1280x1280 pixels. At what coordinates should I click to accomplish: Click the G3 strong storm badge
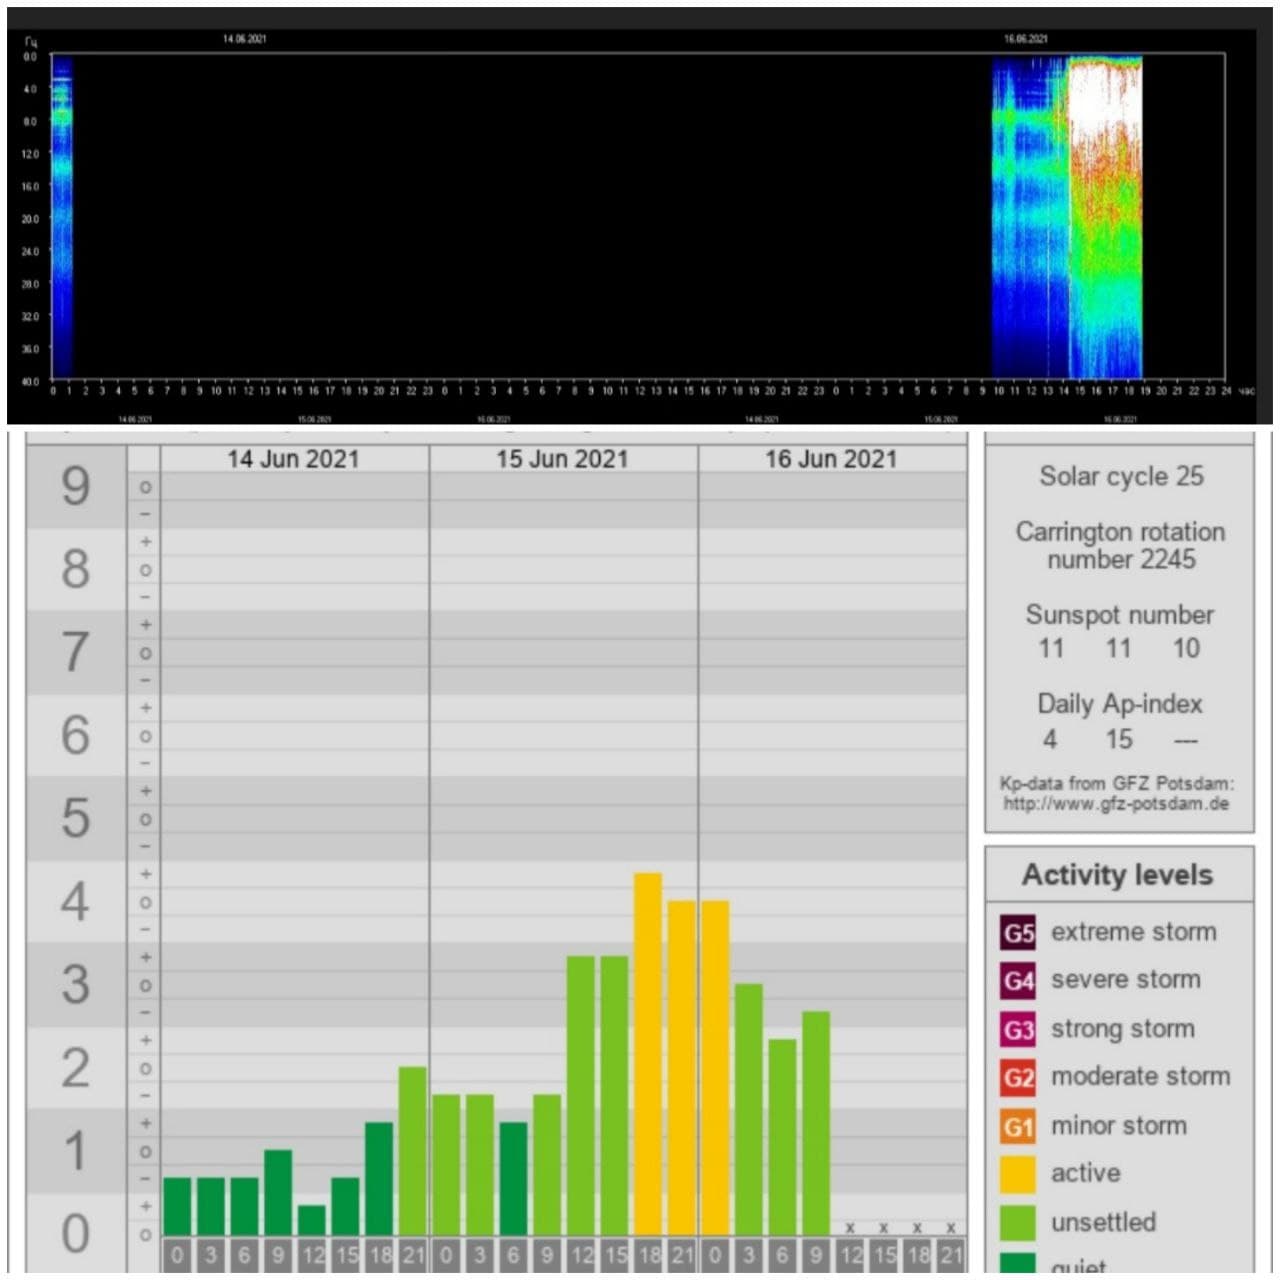click(x=1017, y=1030)
